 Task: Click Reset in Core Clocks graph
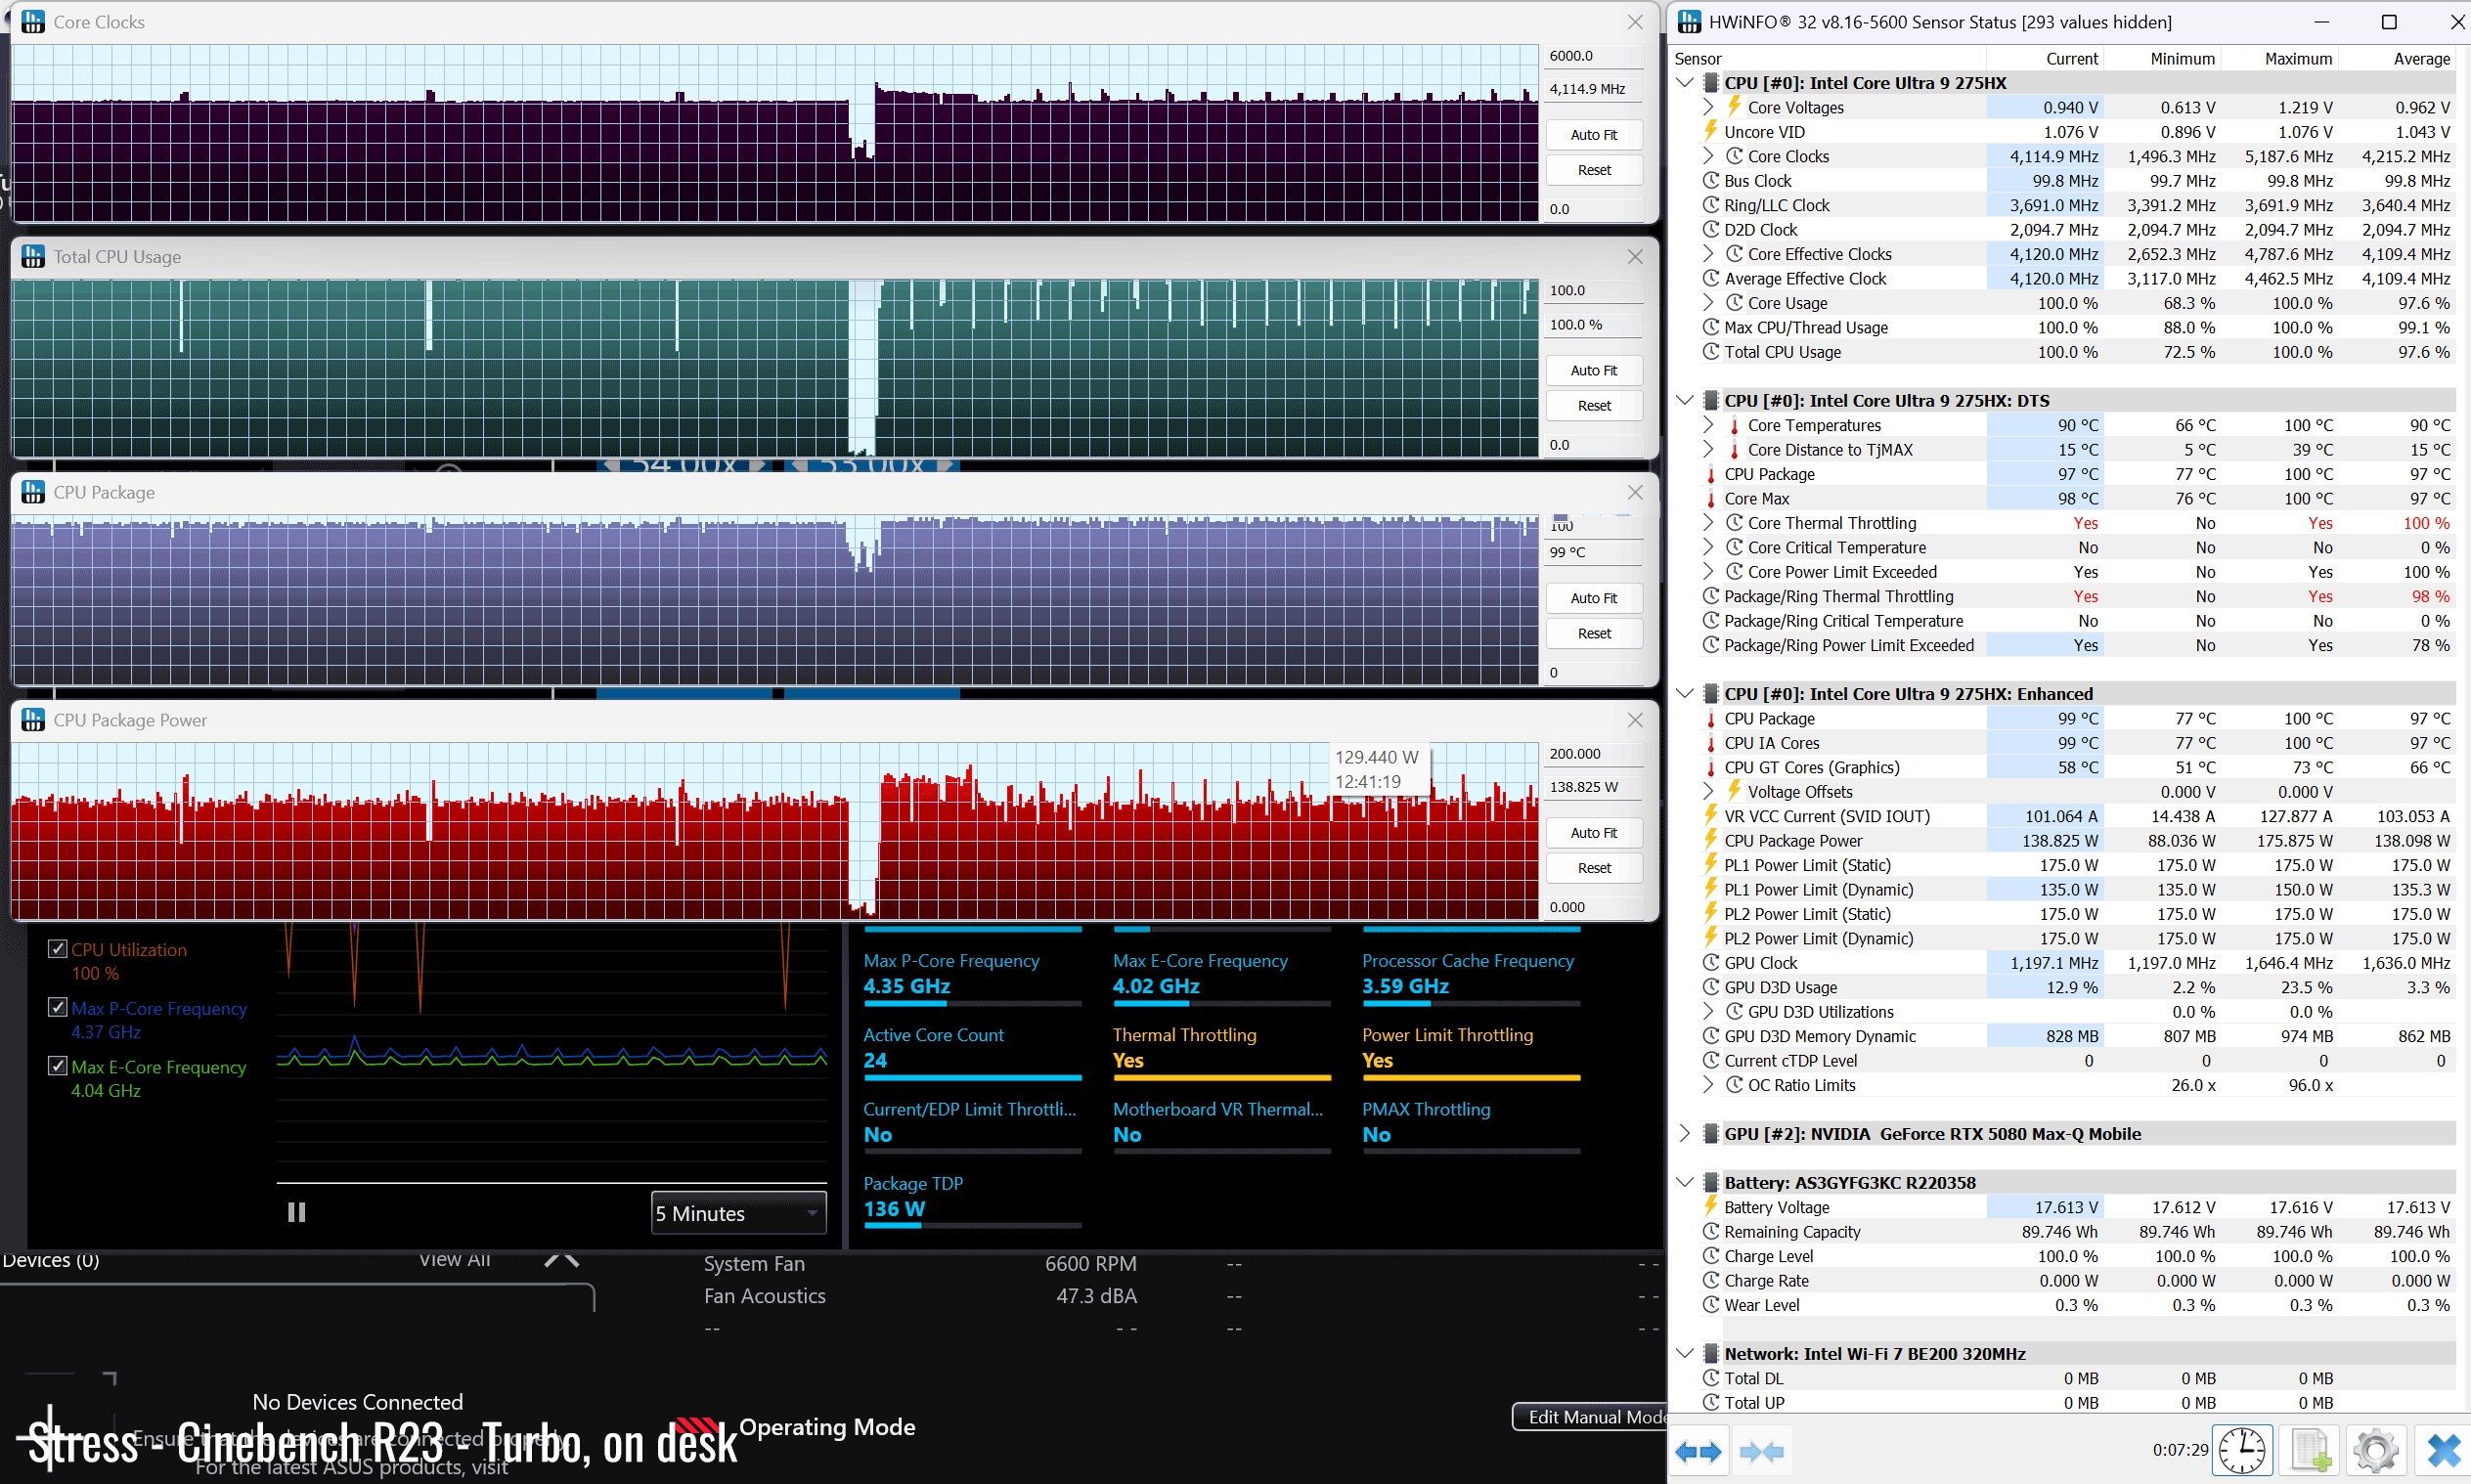coord(1594,170)
